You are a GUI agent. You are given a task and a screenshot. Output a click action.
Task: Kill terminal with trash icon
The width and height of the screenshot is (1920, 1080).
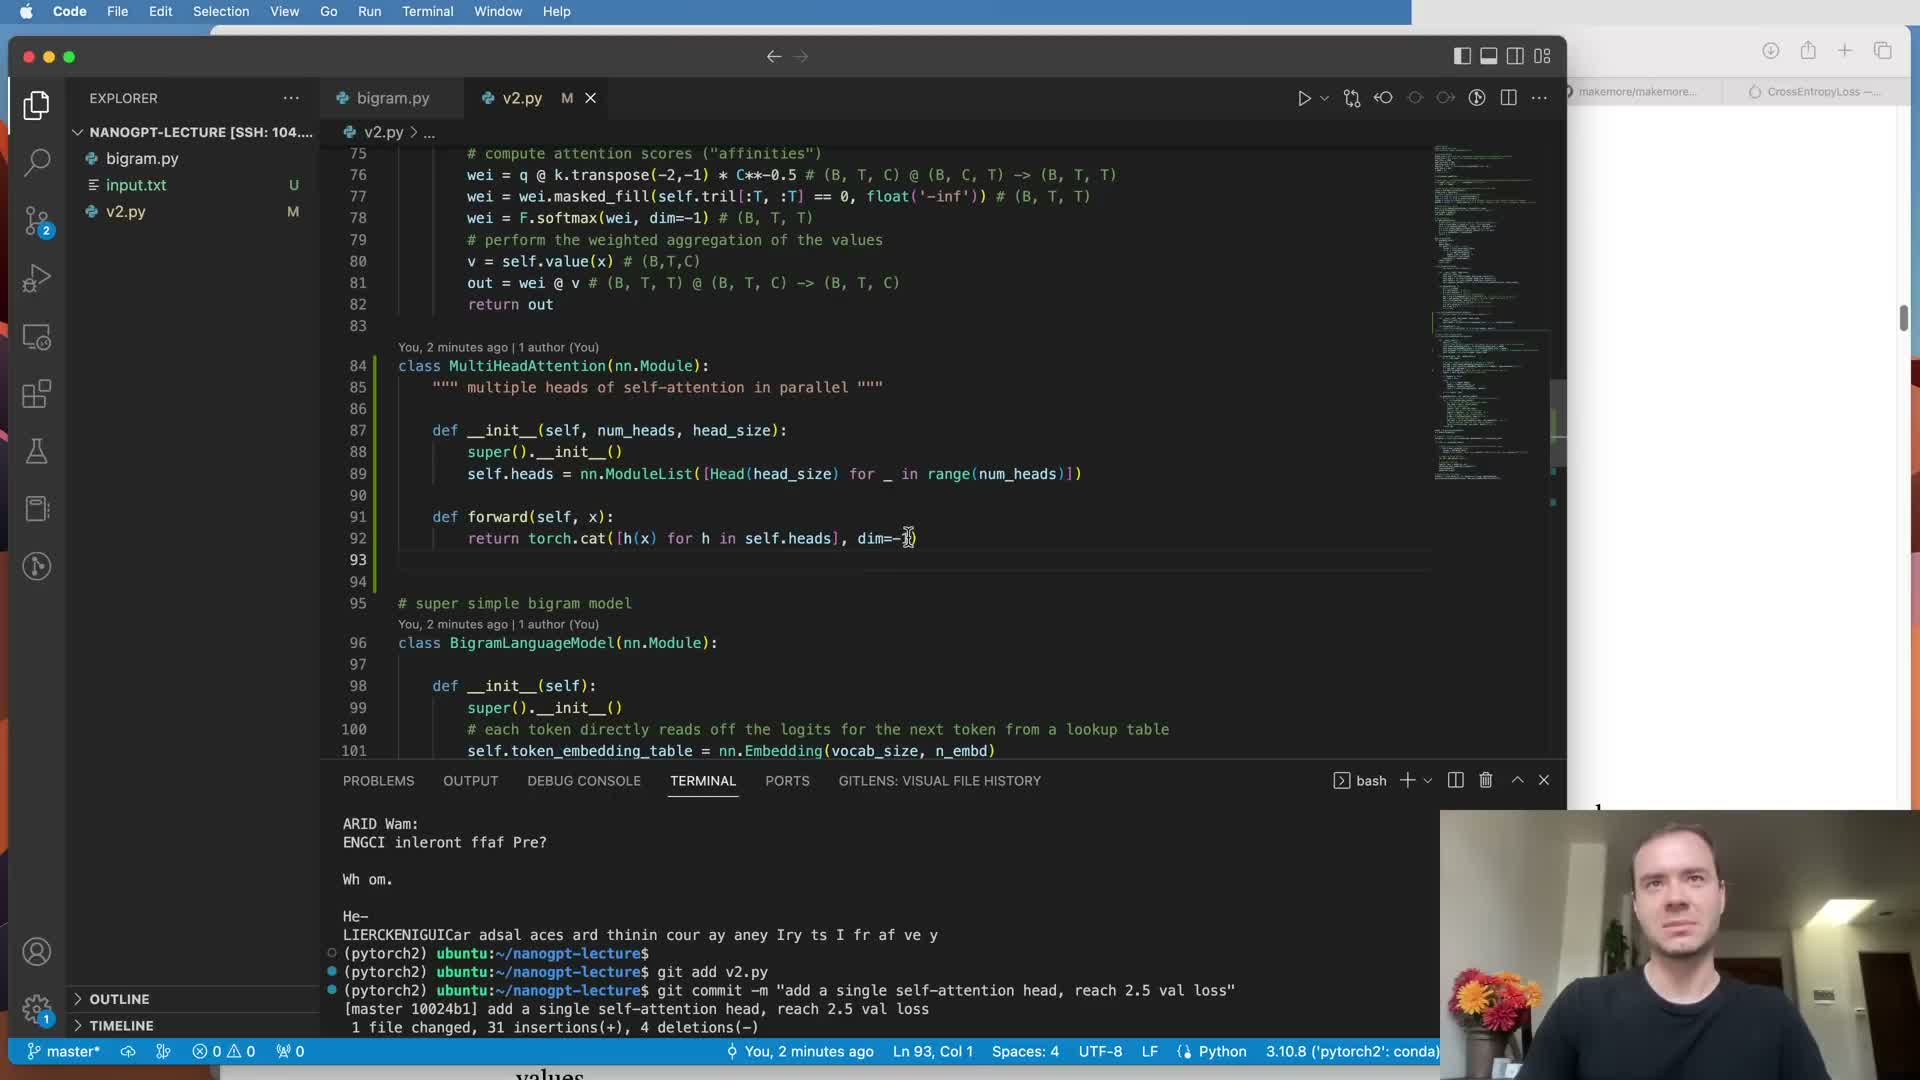coord(1486,780)
